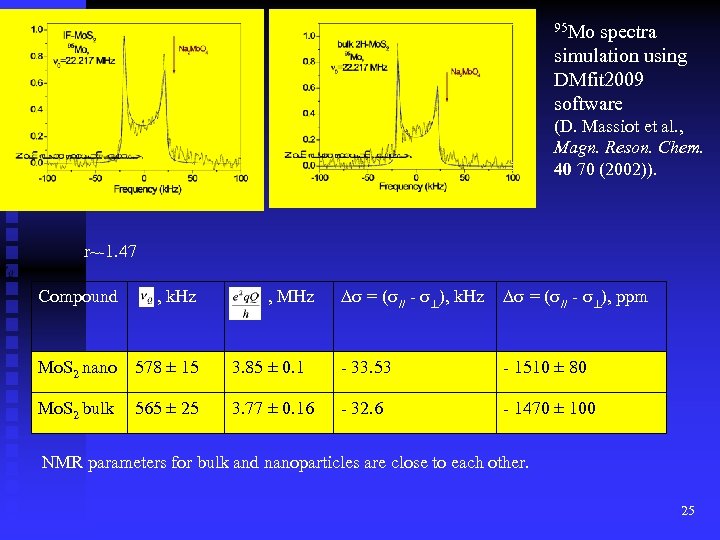Click the NMR parameters conclusion sentence
The height and width of the screenshot is (540, 720).
(x=285, y=462)
